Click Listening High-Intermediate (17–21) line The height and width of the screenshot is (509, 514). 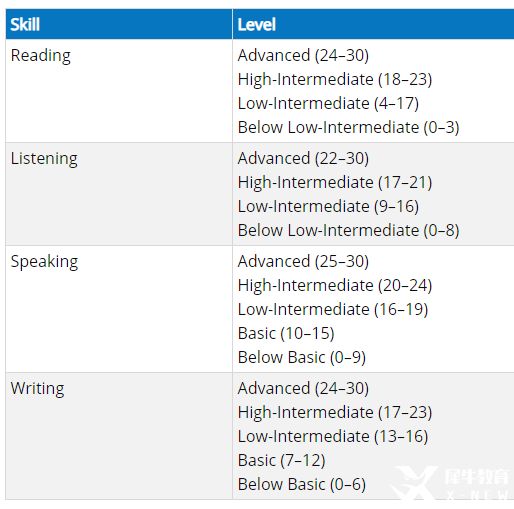[x=335, y=183]
